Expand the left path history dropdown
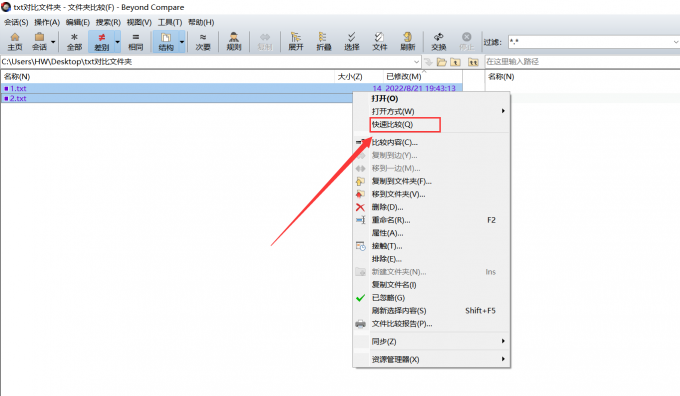 click(416, 62)
